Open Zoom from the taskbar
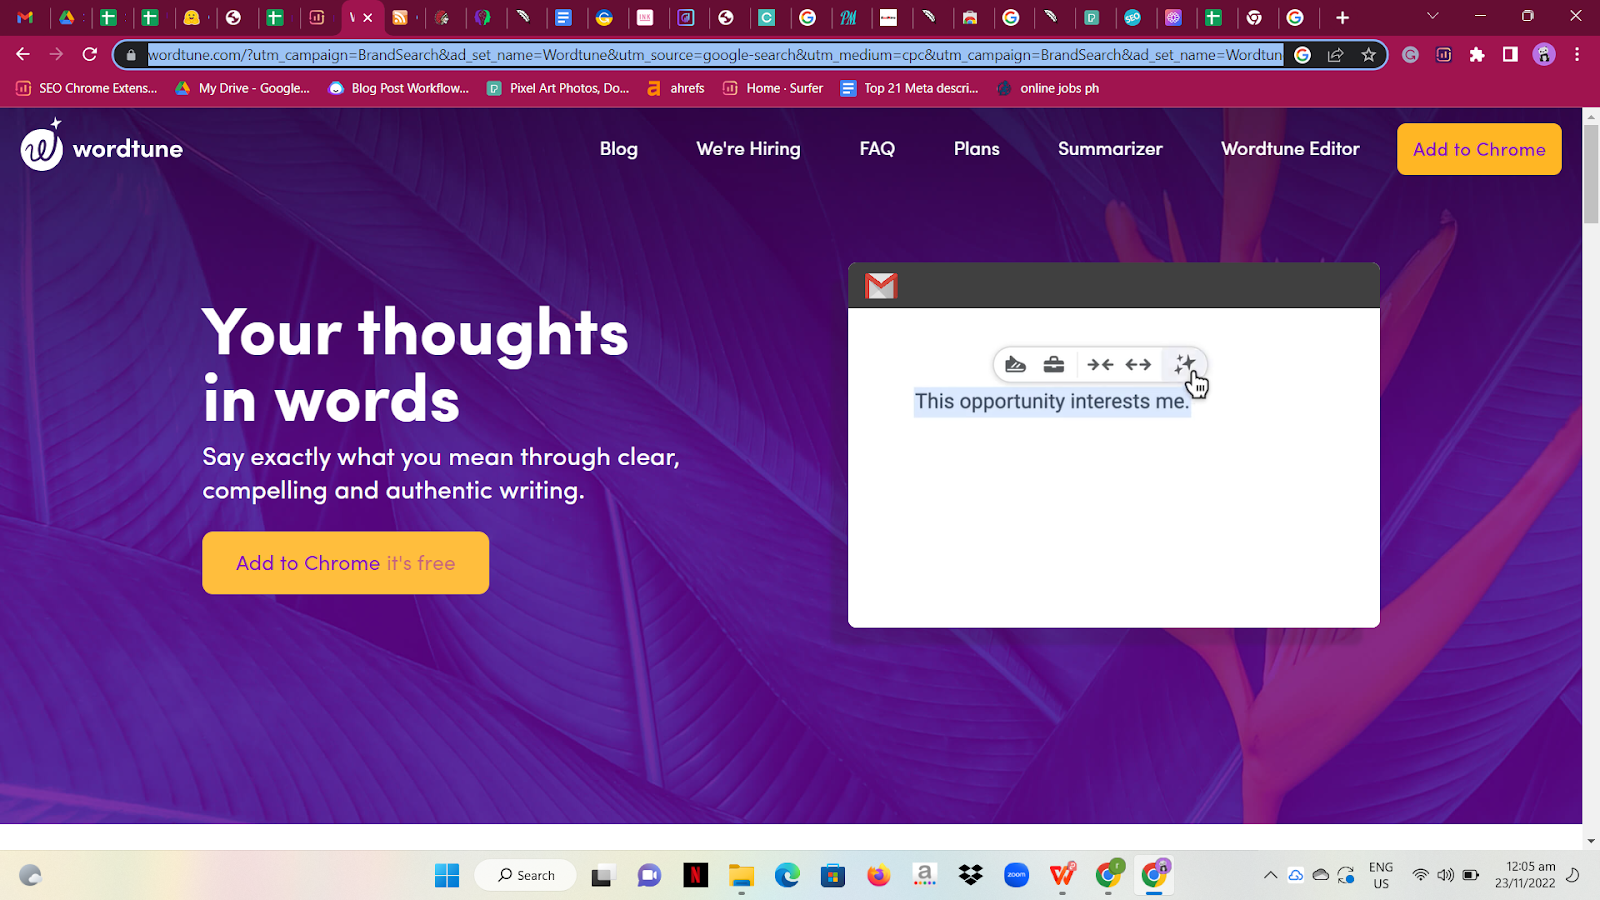 click(1017, 876)
